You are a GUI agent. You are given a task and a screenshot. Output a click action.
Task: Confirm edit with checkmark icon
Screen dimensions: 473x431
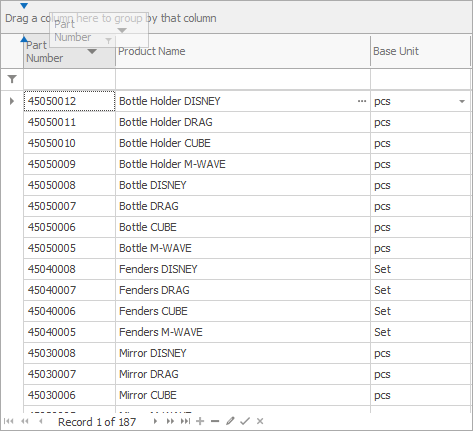click(x=245, y=421)
